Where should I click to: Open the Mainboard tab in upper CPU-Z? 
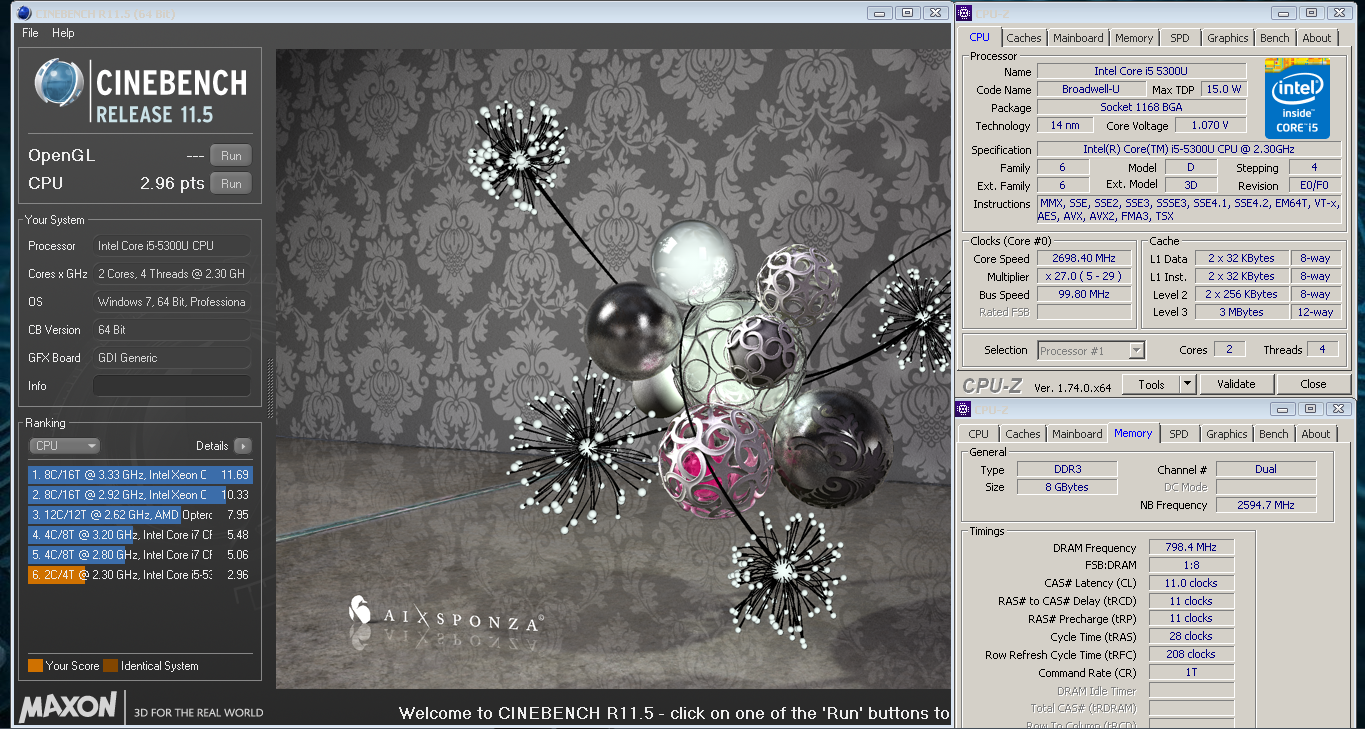1078,38
